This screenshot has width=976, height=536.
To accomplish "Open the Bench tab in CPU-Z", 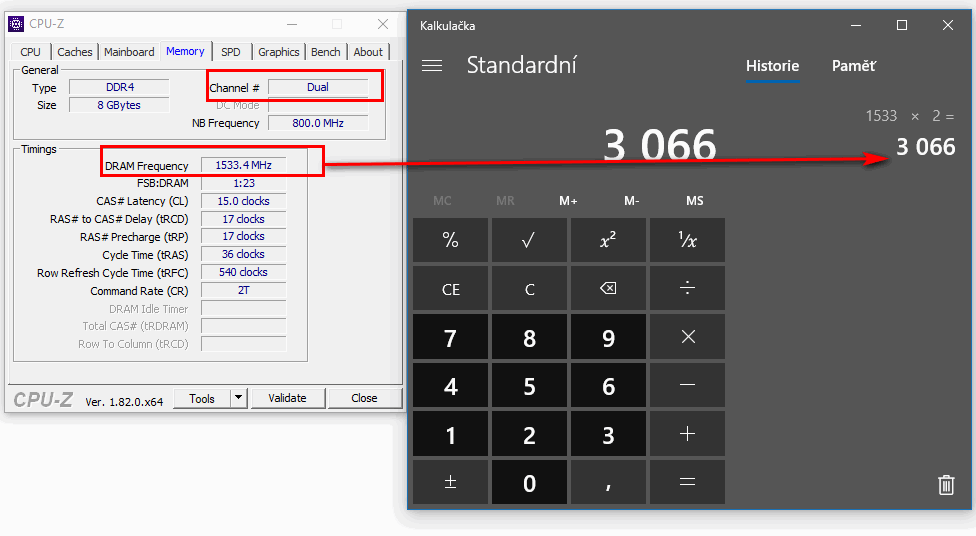I will (x=326, y=52).
